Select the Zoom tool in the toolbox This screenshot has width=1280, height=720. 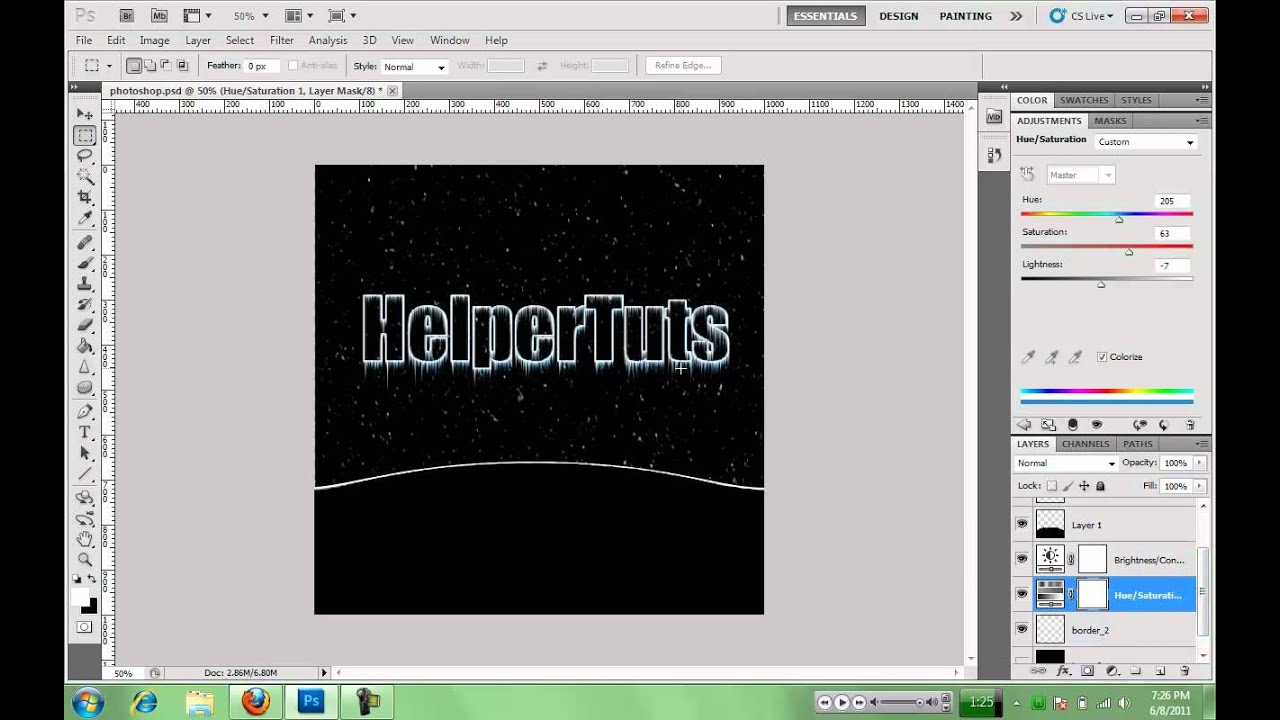(85, 560)
